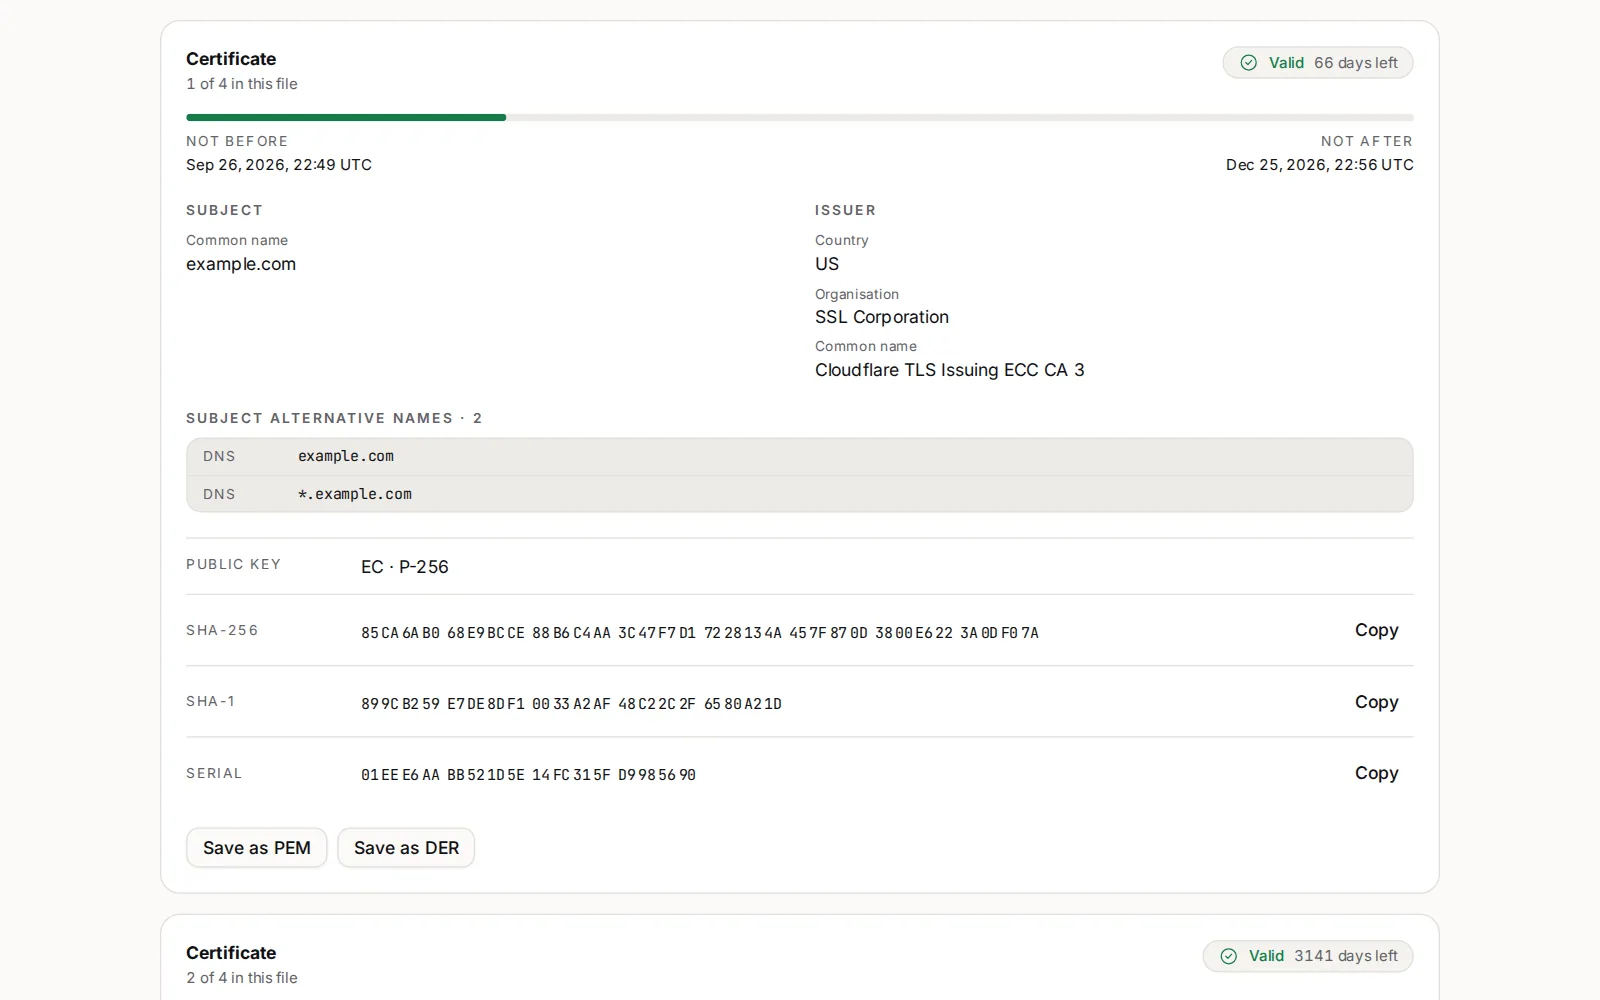Click the check icon beside '3141 days left'

click(x=1229, y=956)
